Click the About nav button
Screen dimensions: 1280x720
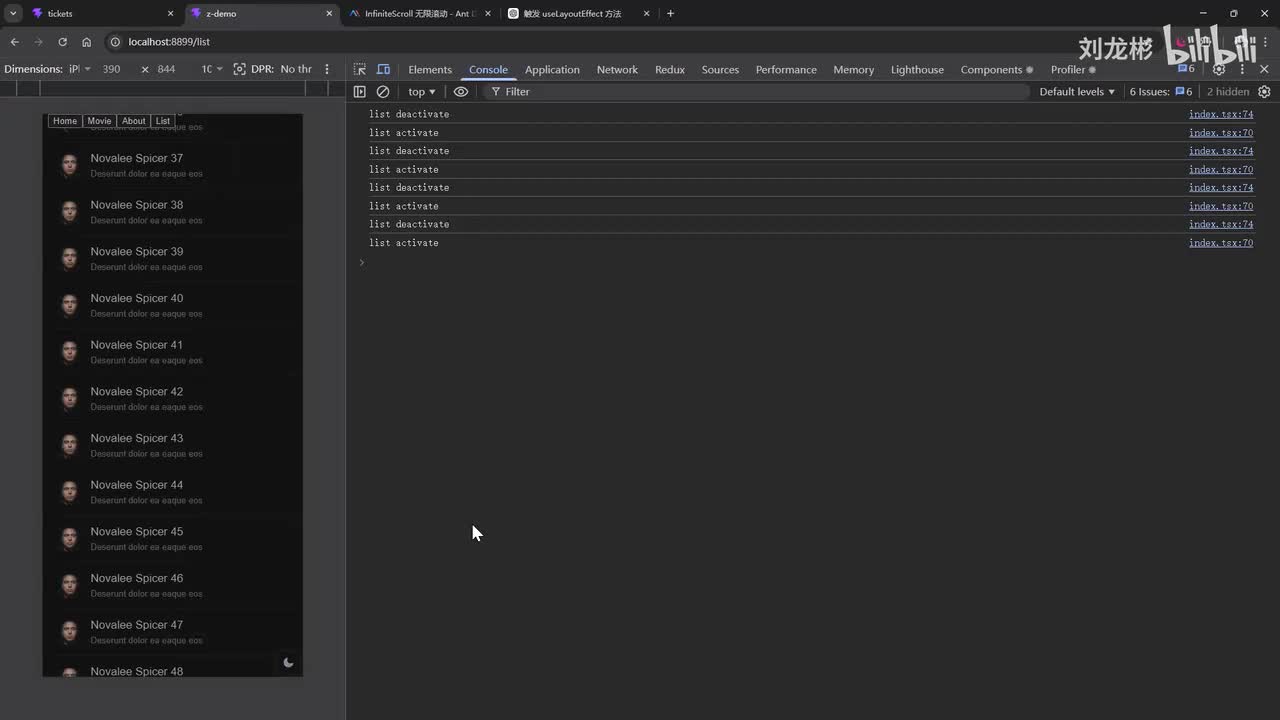134,121
